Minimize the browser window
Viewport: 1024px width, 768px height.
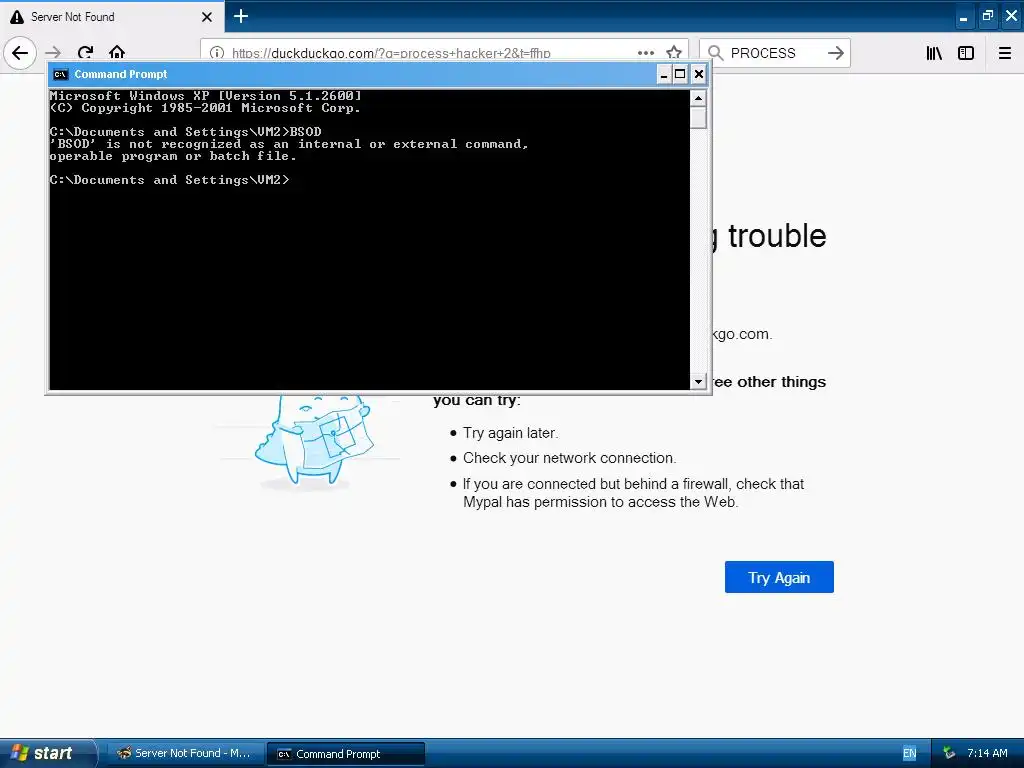point(963,17)
